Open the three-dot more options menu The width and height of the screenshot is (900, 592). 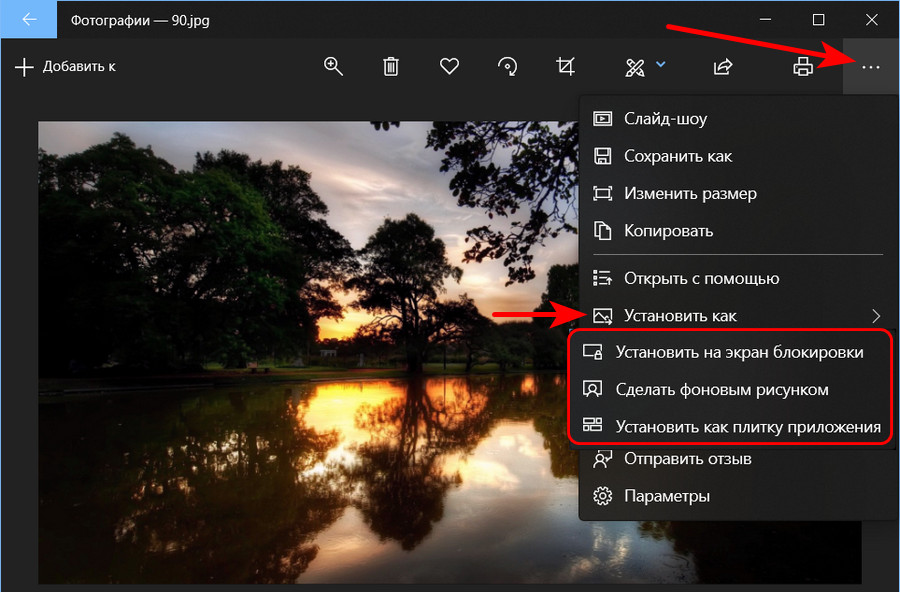pyautogui.click(x=871, y=67)
